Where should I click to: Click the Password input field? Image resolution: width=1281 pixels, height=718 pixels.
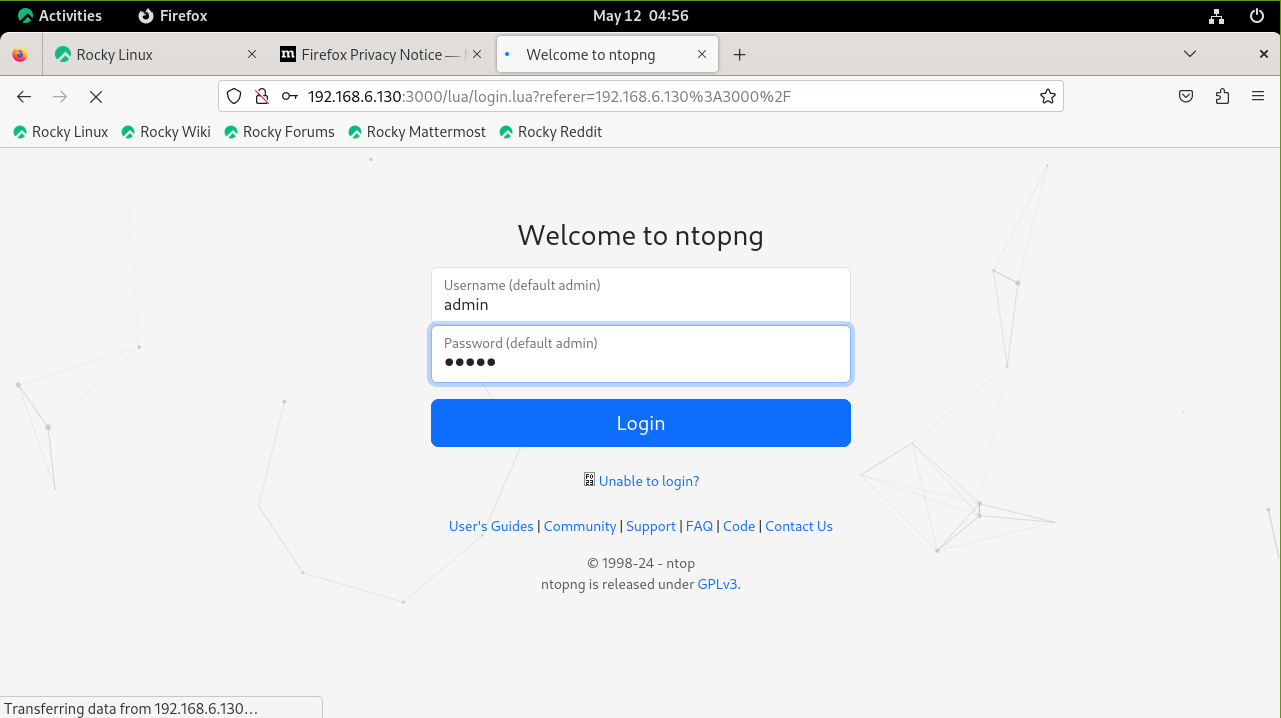click(x=641, y=354)
